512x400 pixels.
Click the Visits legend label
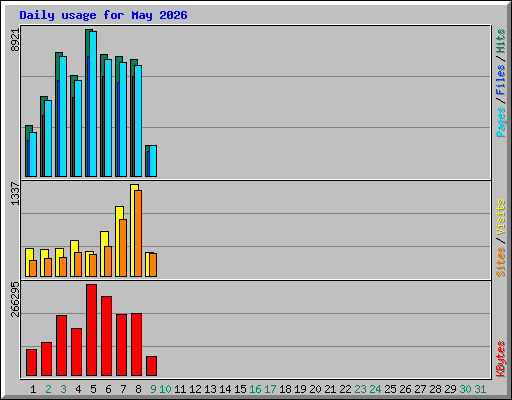point(501,217)
